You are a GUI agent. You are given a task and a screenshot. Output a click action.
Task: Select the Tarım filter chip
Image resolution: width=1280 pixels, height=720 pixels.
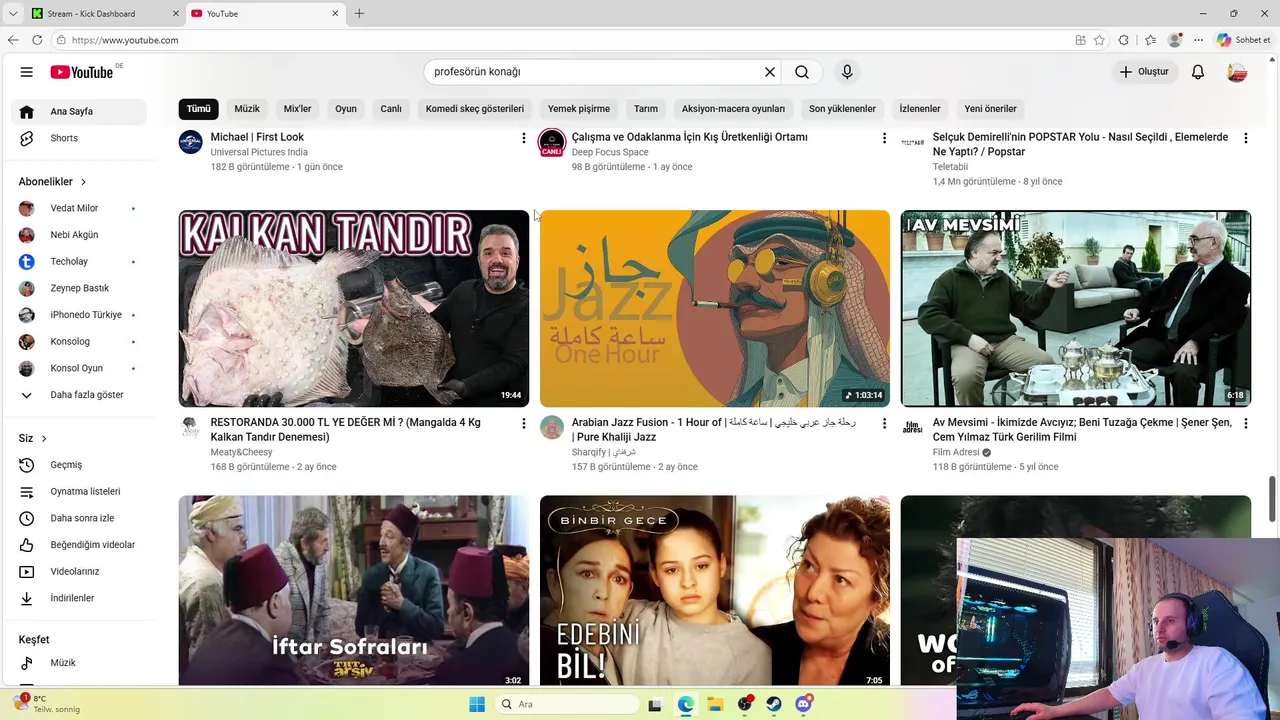pos(646,109)
